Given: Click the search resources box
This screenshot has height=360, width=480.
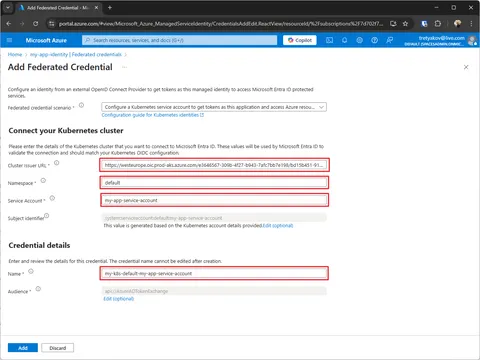Looking at the screenshot, I should tap(179, 40).
